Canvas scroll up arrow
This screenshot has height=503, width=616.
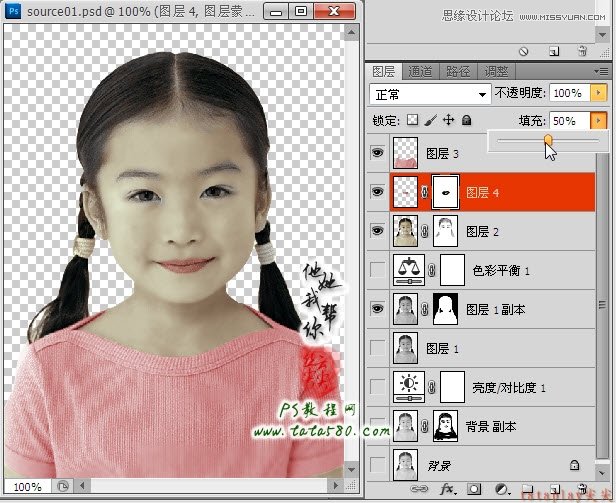coord(351,33)
